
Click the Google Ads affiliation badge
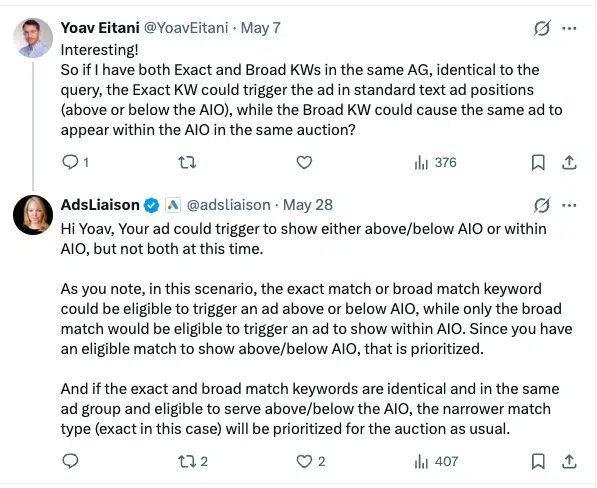coord(172,205)
